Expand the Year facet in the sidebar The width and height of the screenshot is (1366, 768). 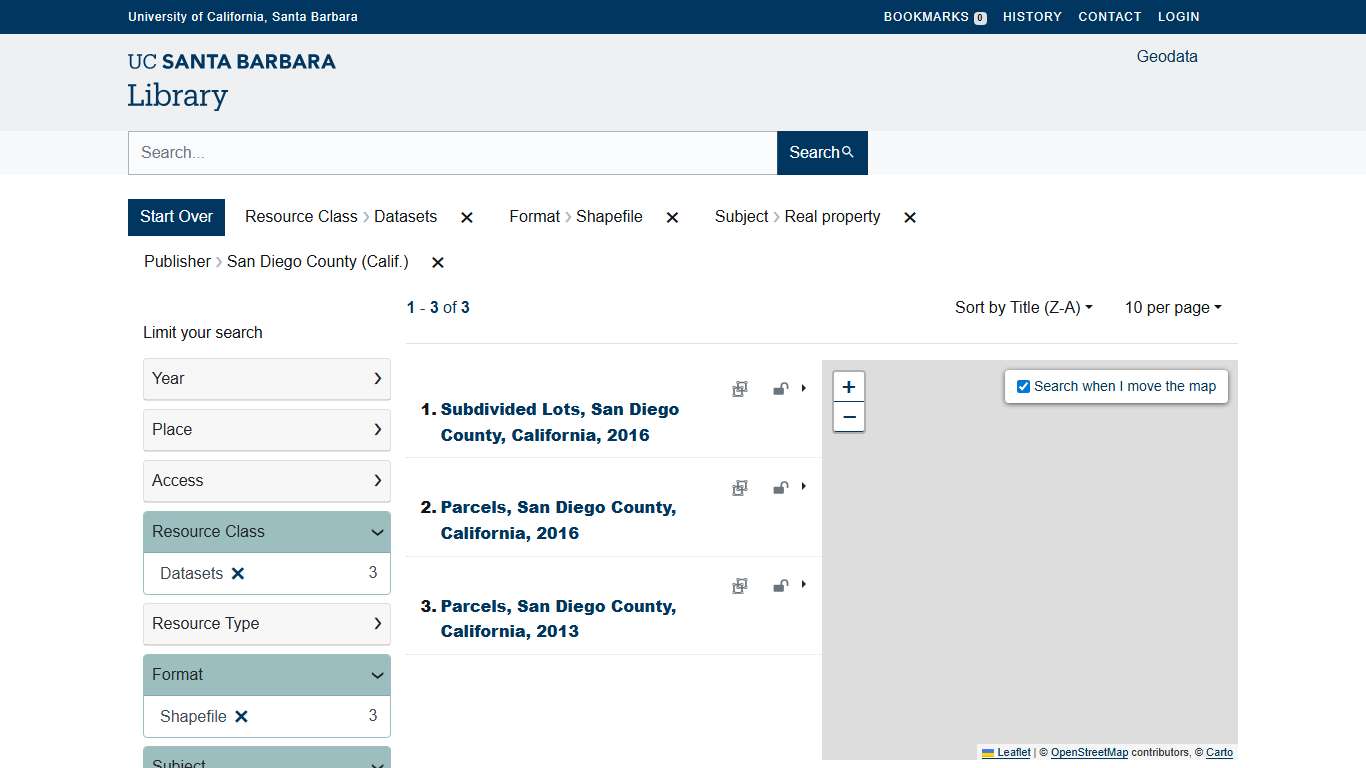[x=266, y=379]
